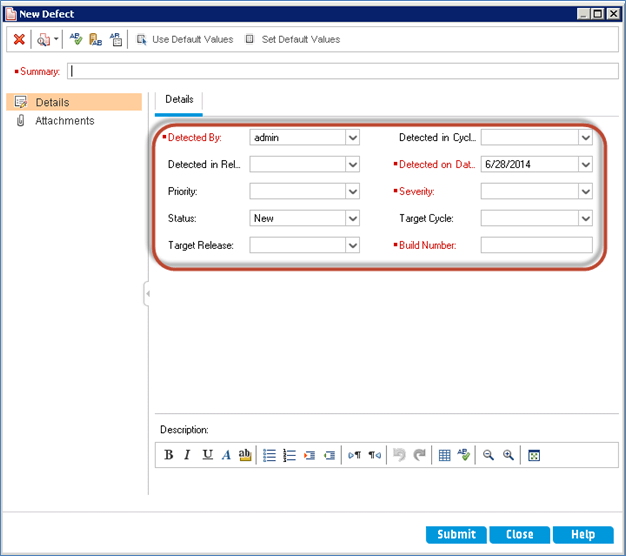
Task: Click Use Default Values
Action: click(185, 40)
